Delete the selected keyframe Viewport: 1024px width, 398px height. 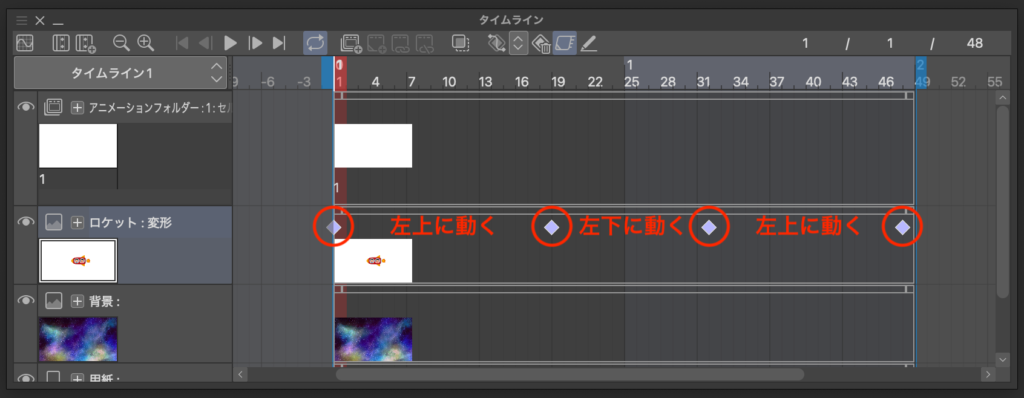(541, 43)
